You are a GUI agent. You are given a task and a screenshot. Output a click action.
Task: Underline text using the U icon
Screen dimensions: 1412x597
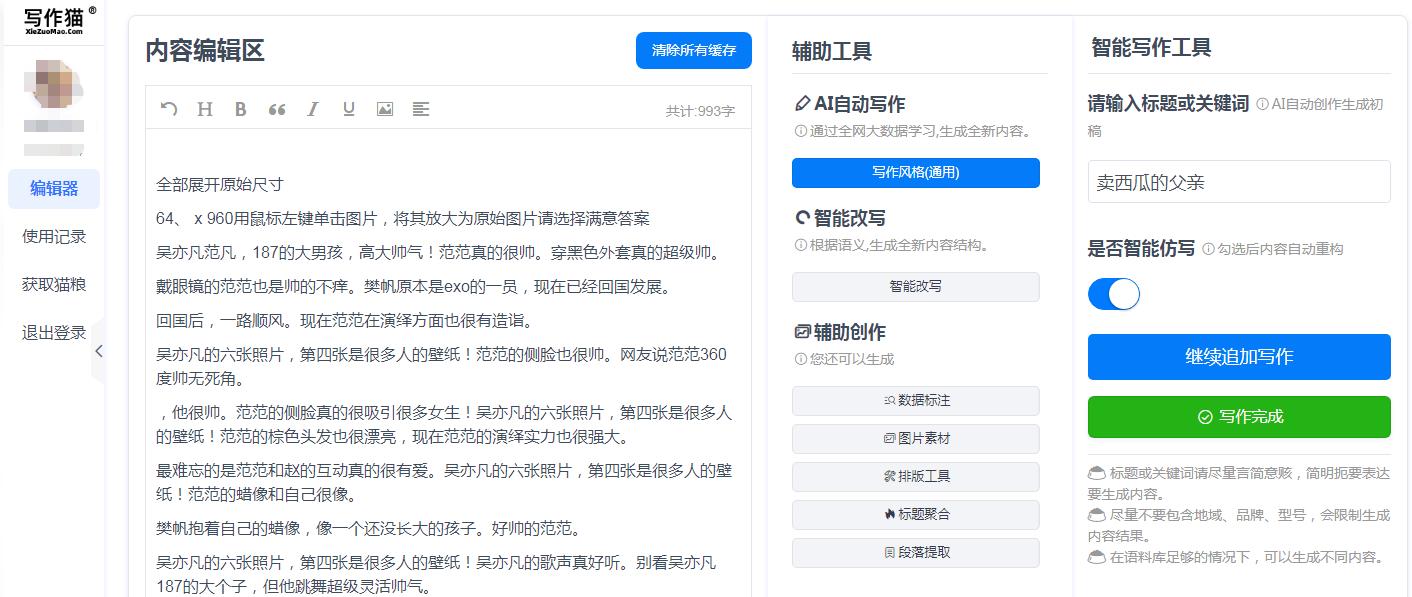click(348, 109)
